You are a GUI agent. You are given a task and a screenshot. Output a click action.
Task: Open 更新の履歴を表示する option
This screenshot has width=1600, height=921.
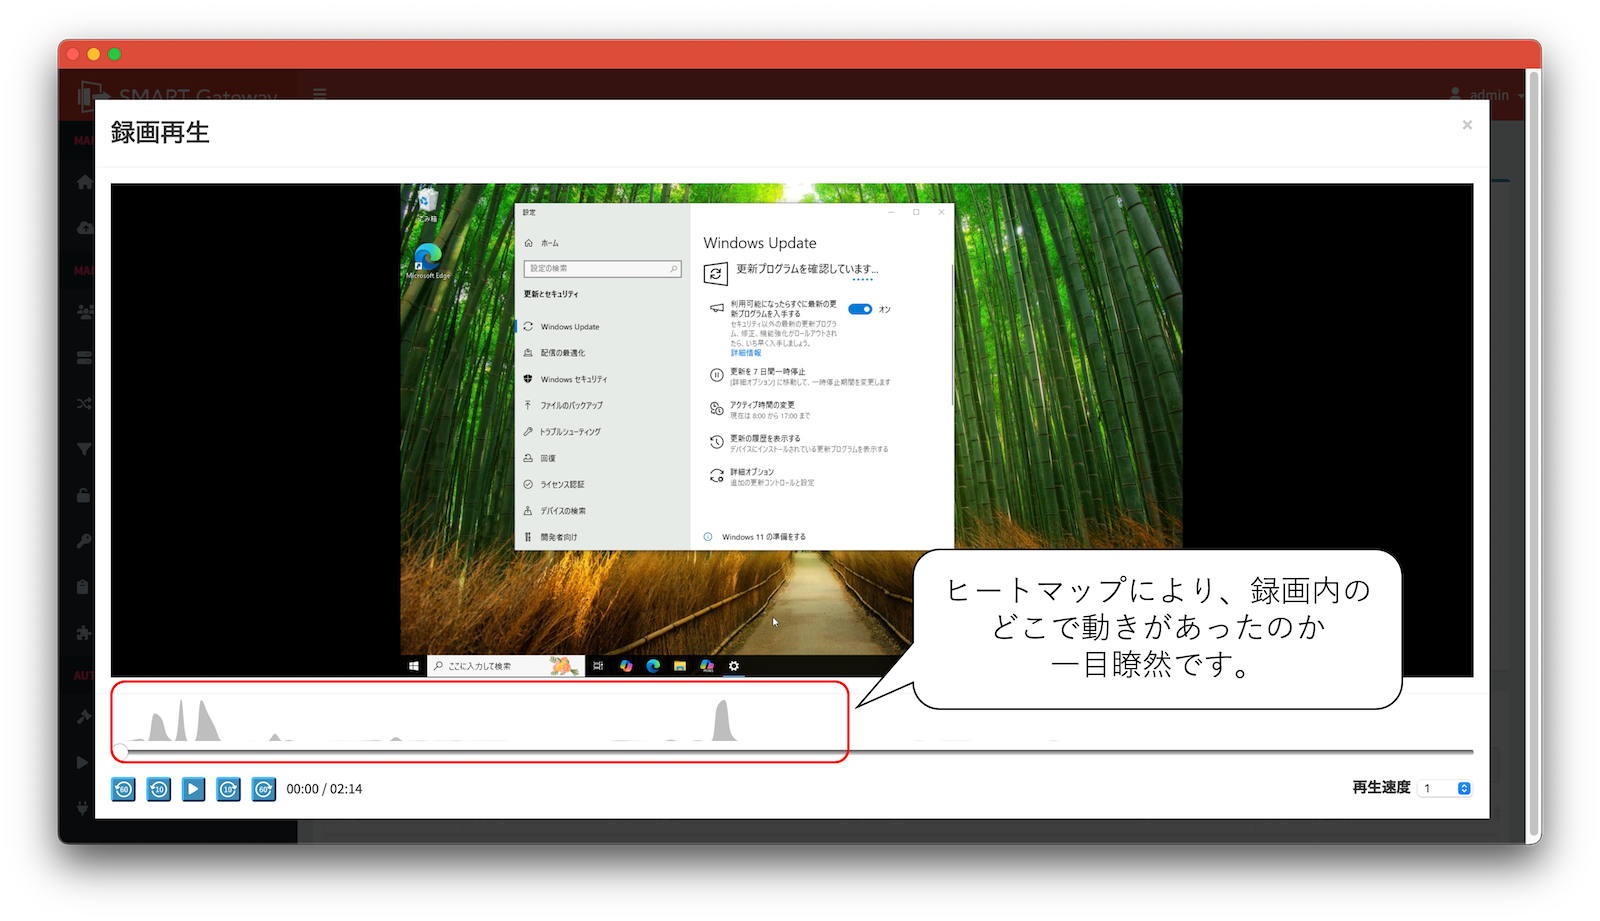coord(765,438)
